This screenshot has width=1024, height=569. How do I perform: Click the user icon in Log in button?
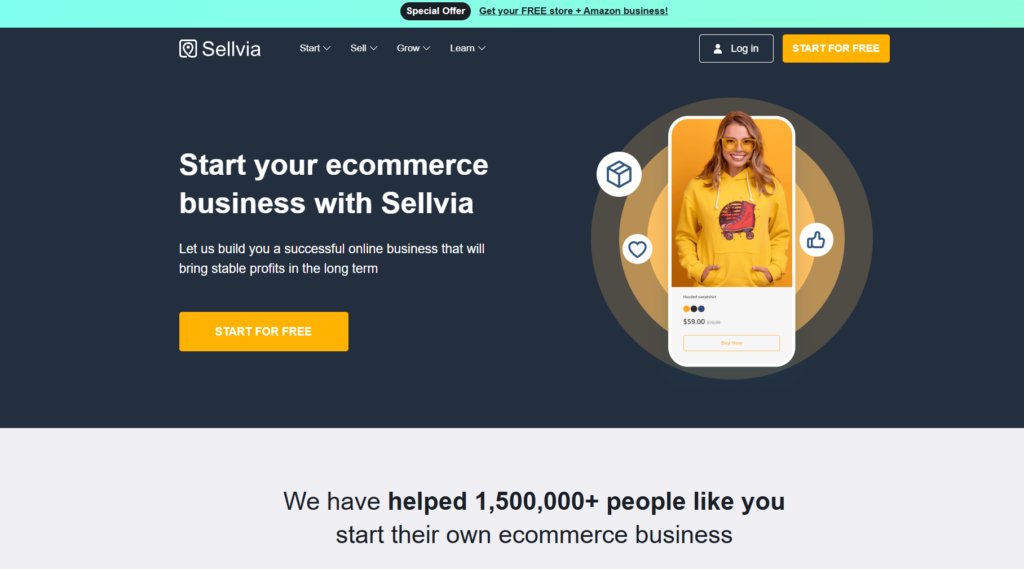(x=718, y=48)
